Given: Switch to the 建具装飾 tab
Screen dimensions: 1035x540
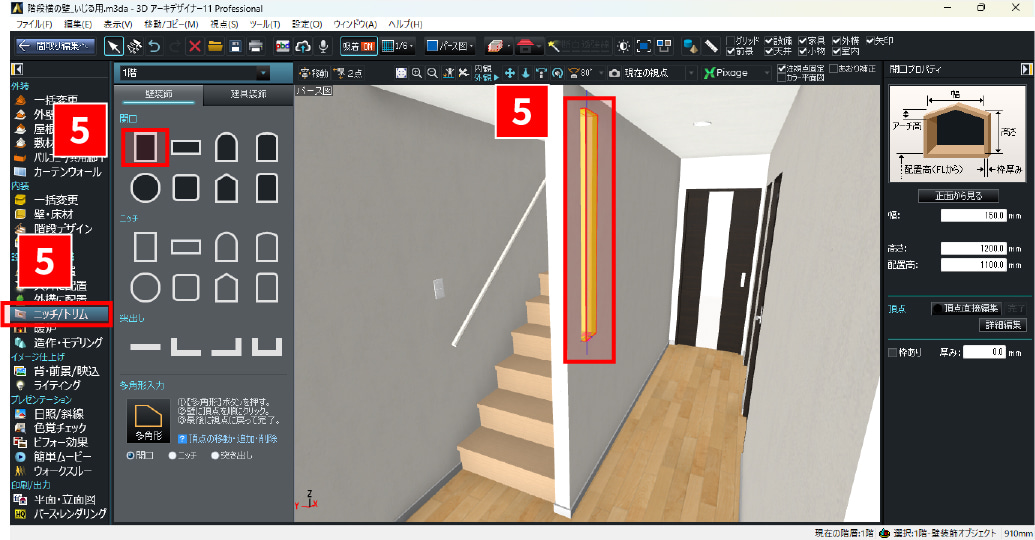Looking at the screenshot, I should 248,94.
